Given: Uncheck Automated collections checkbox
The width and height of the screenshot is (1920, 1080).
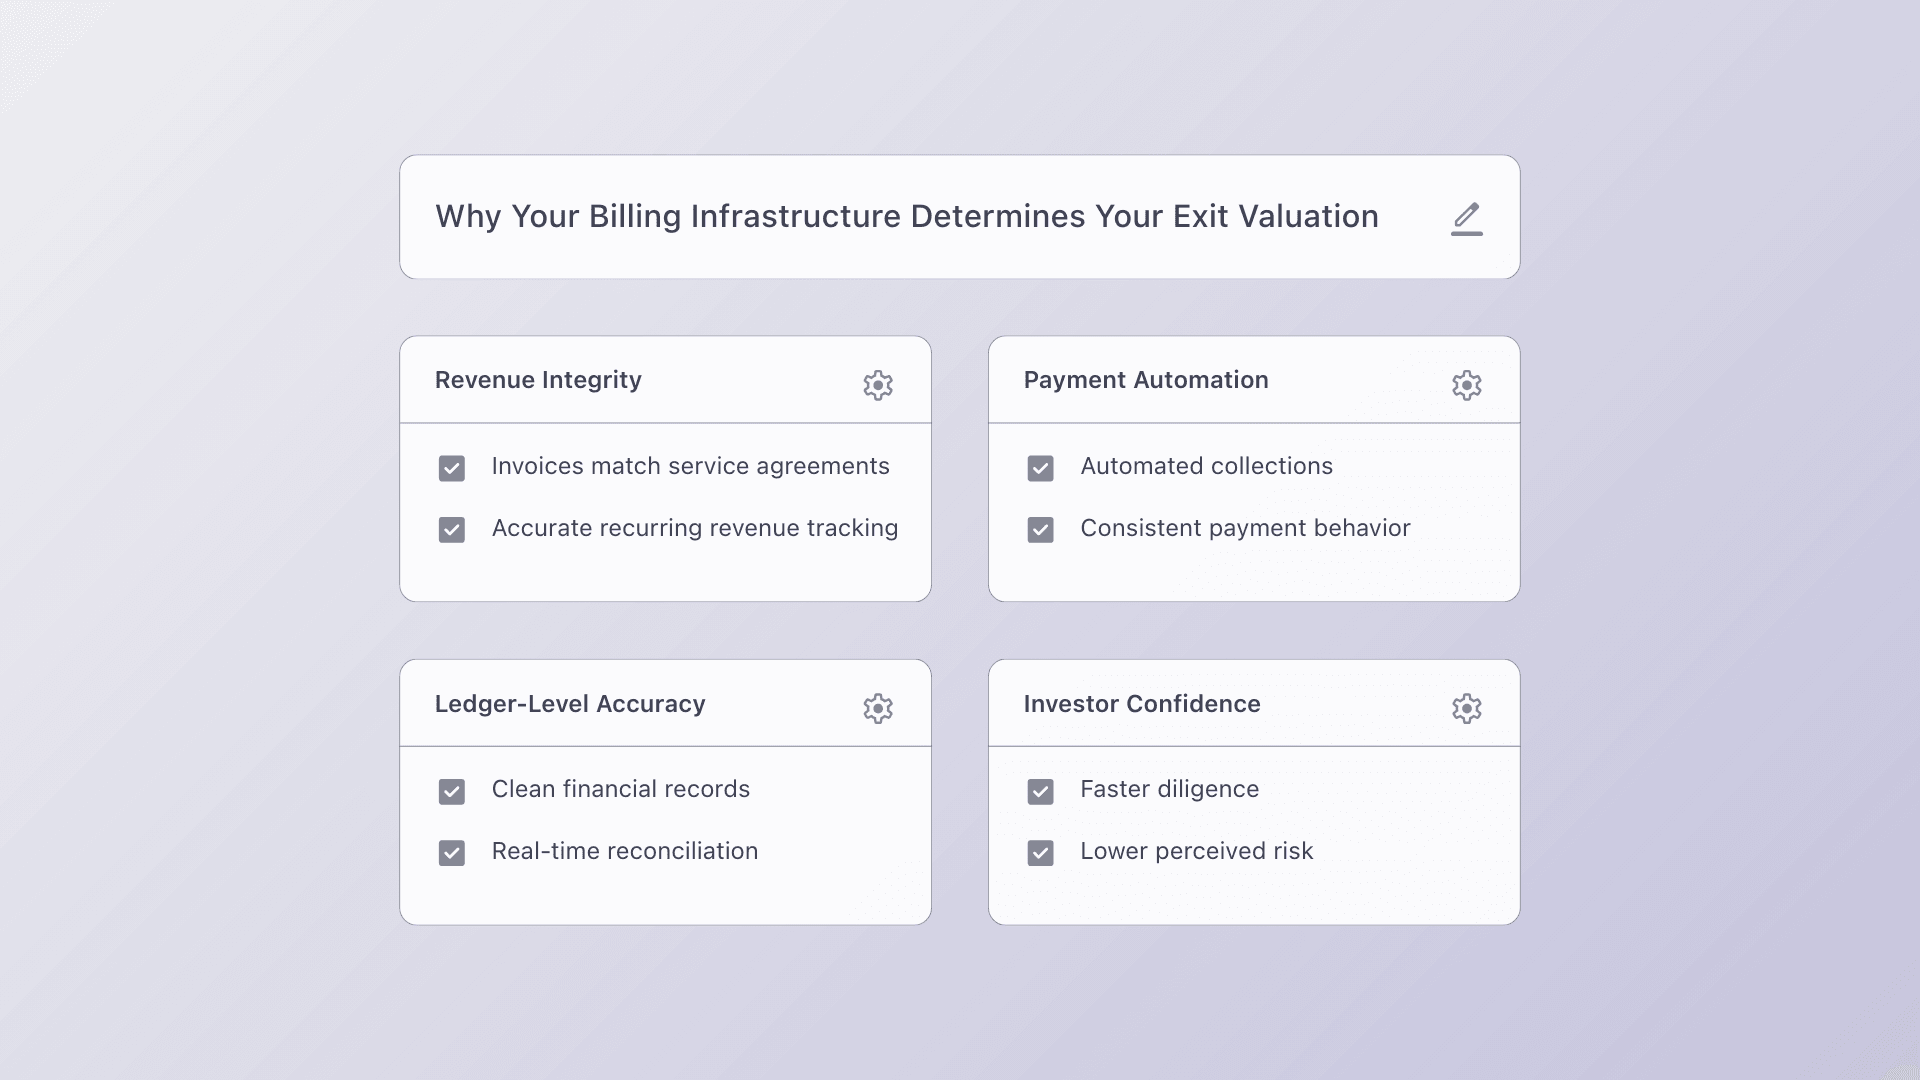Looking at the screenshot, I should click(1040, 468).
